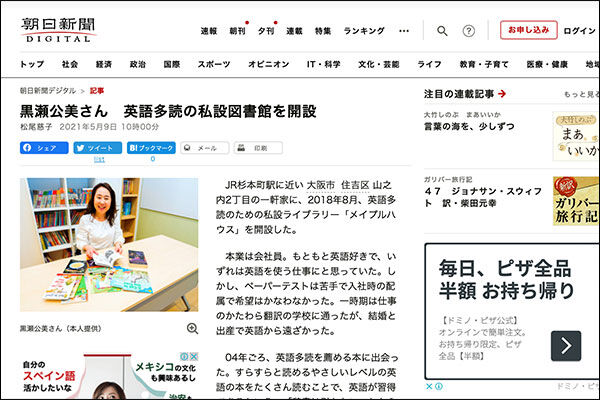600x400 pixels.
Task: Go to the スポーツ section tab
Action: tap(214, 64)
